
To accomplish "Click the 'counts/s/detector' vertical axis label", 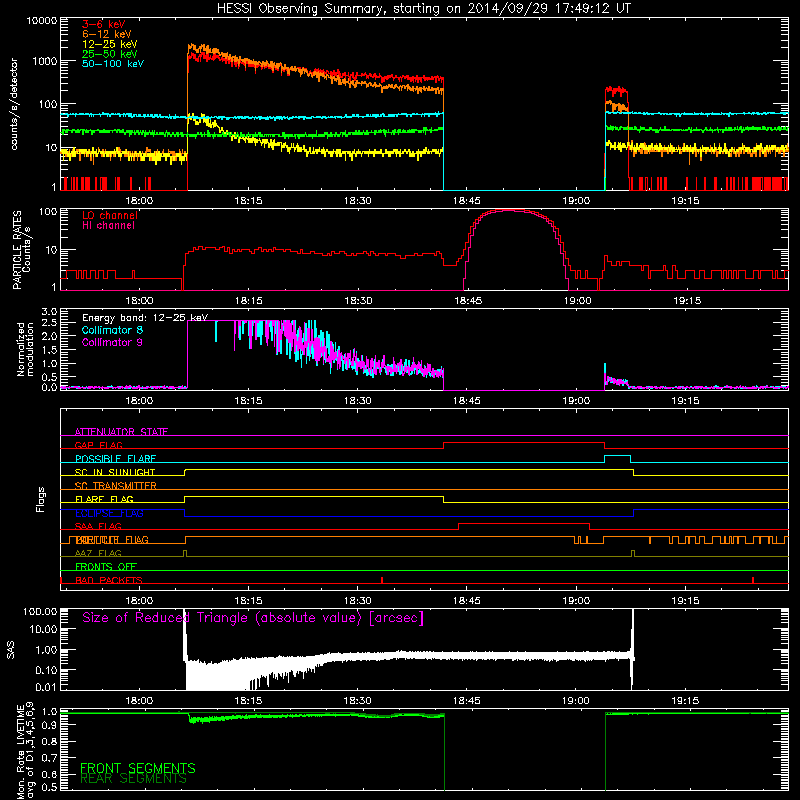I will [x=14, y=104].
